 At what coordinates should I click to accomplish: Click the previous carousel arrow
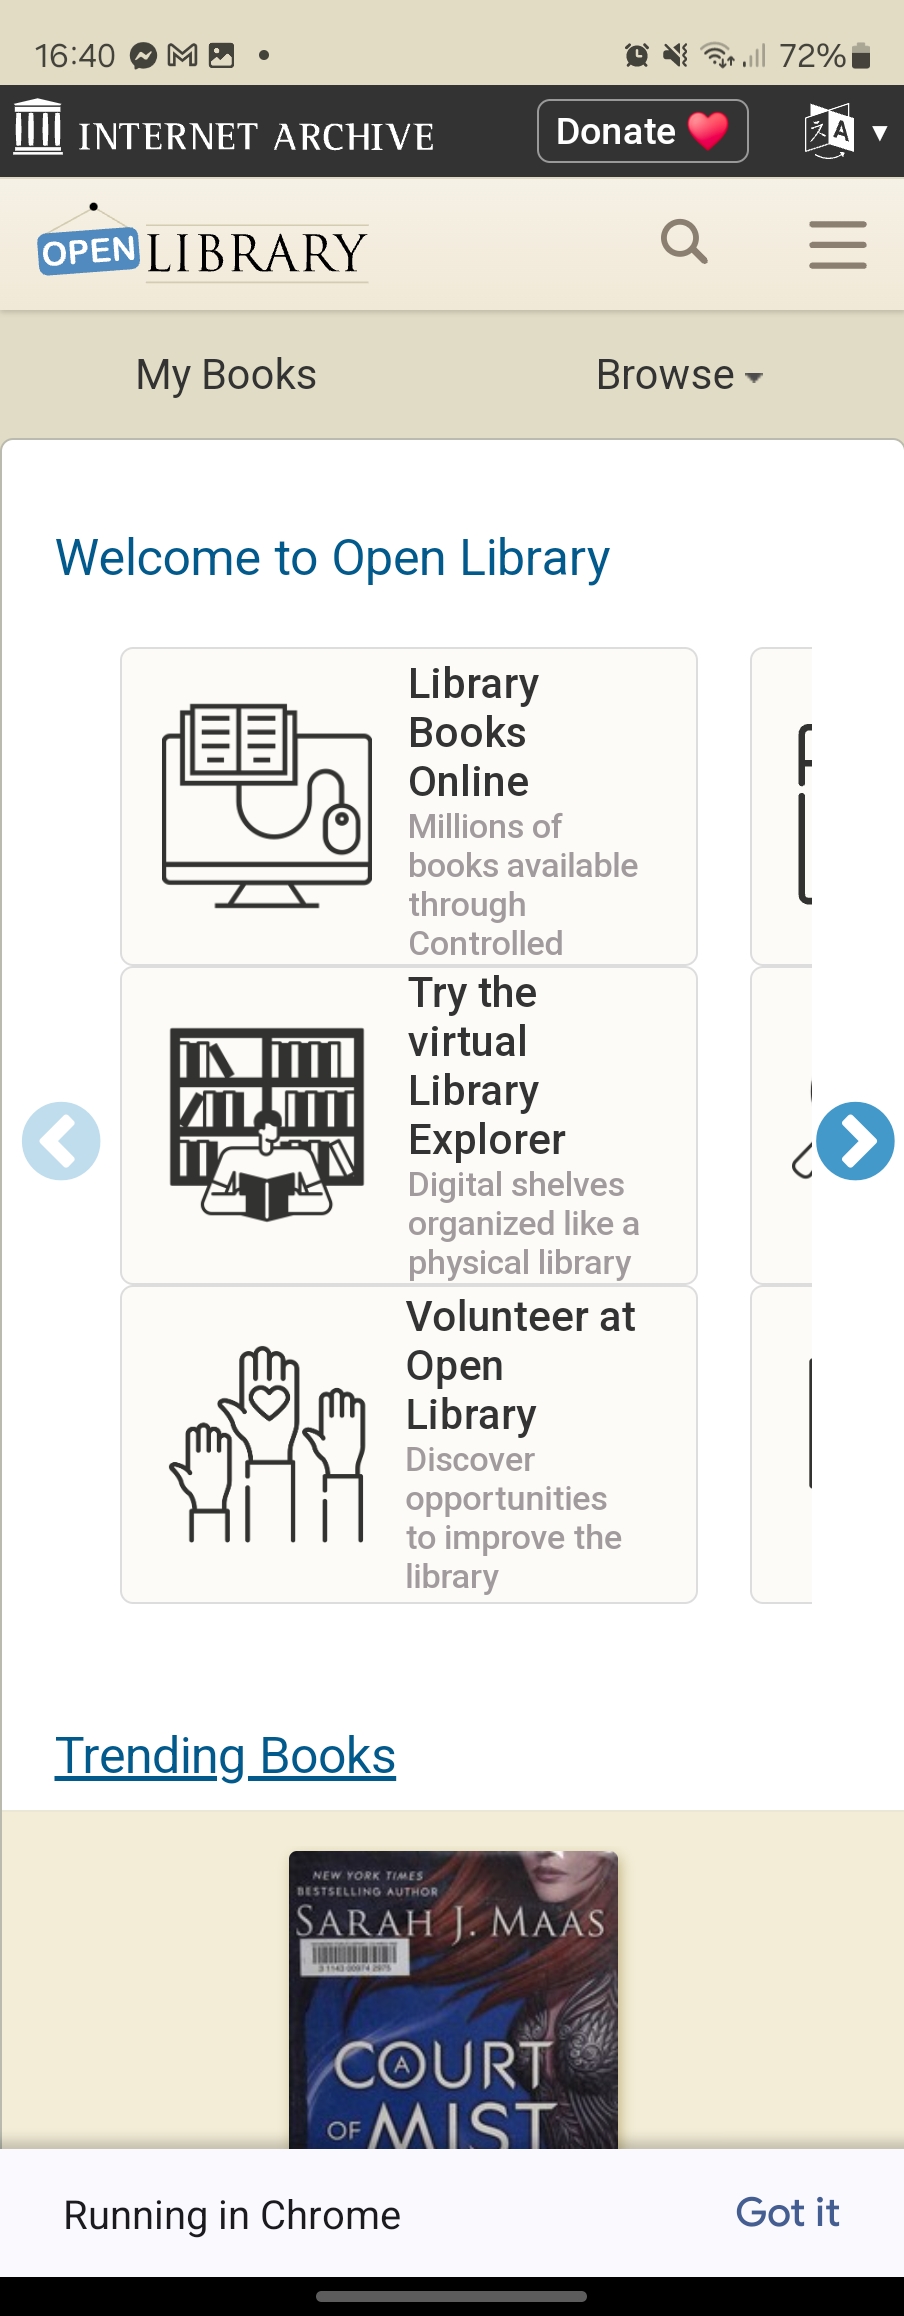click(x=61, y=1141)
